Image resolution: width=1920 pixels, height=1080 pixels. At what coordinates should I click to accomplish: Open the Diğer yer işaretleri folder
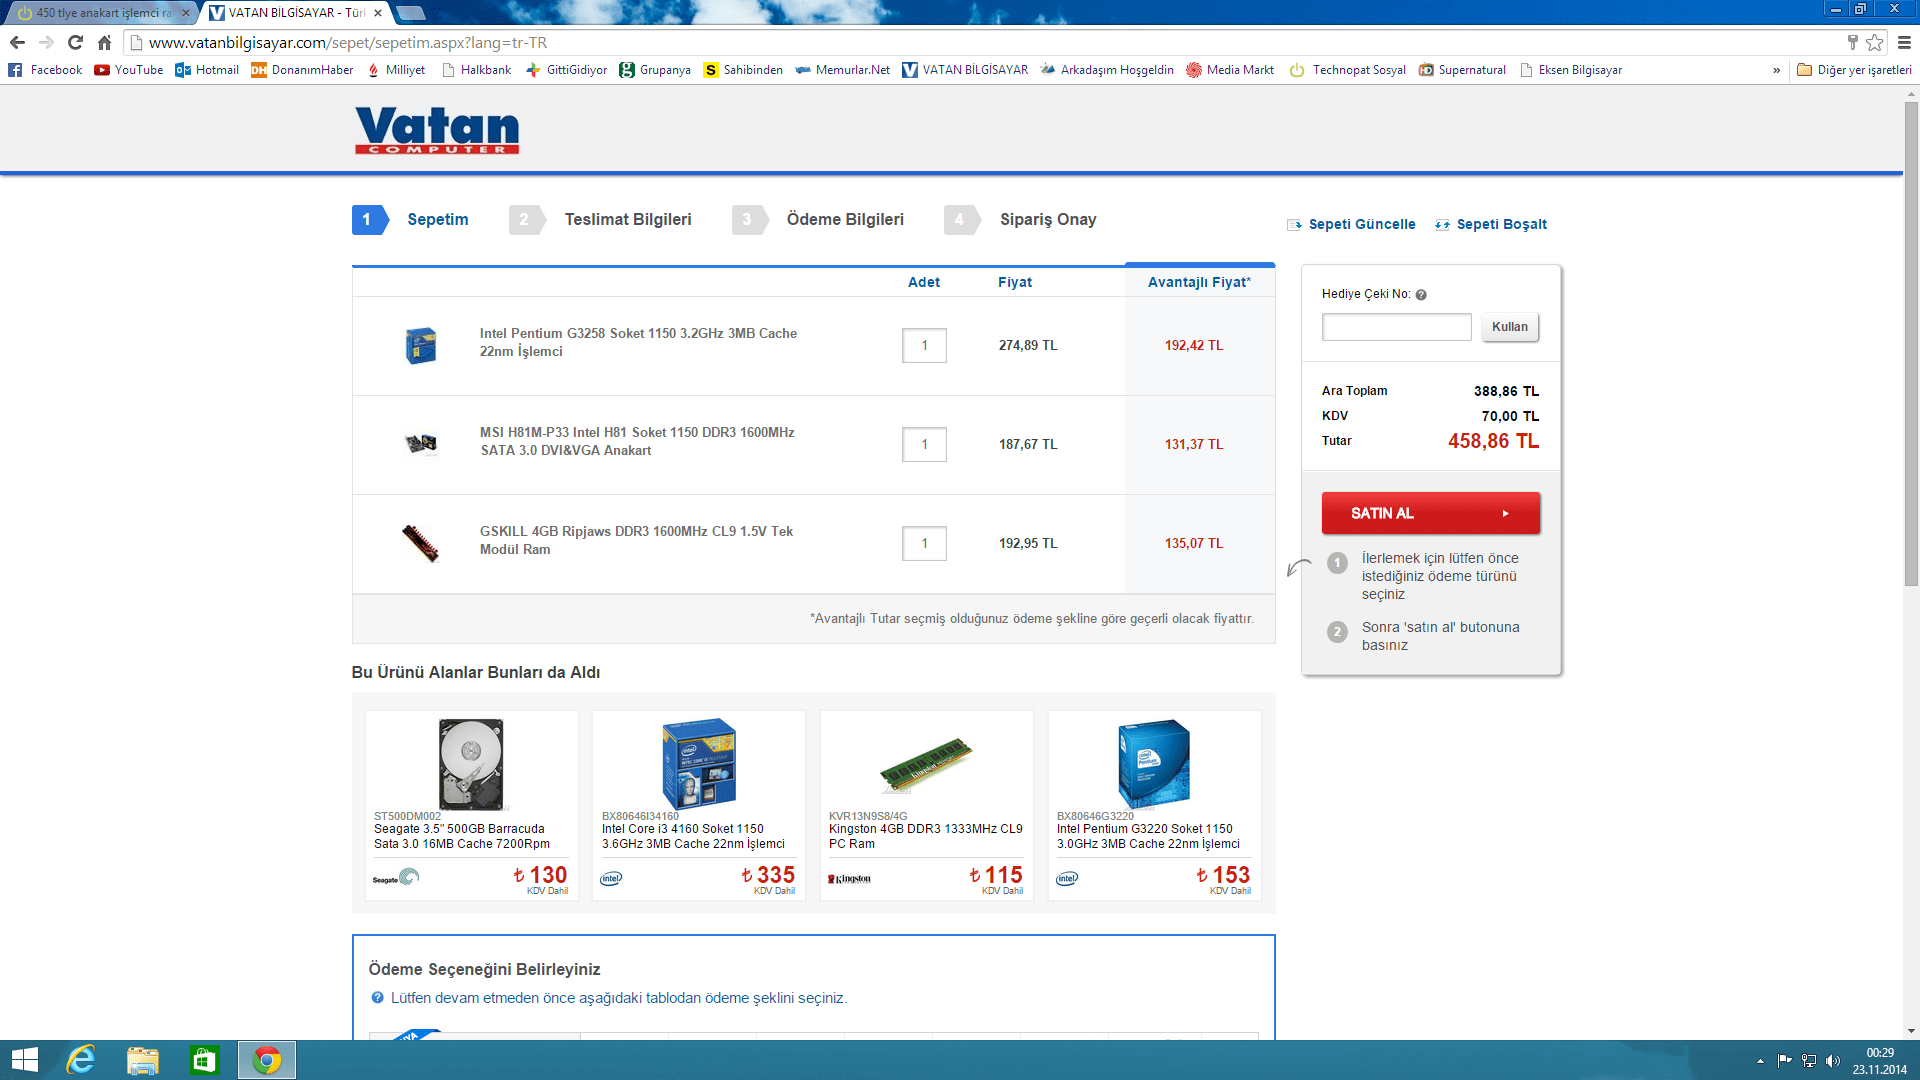point(1853,70)
